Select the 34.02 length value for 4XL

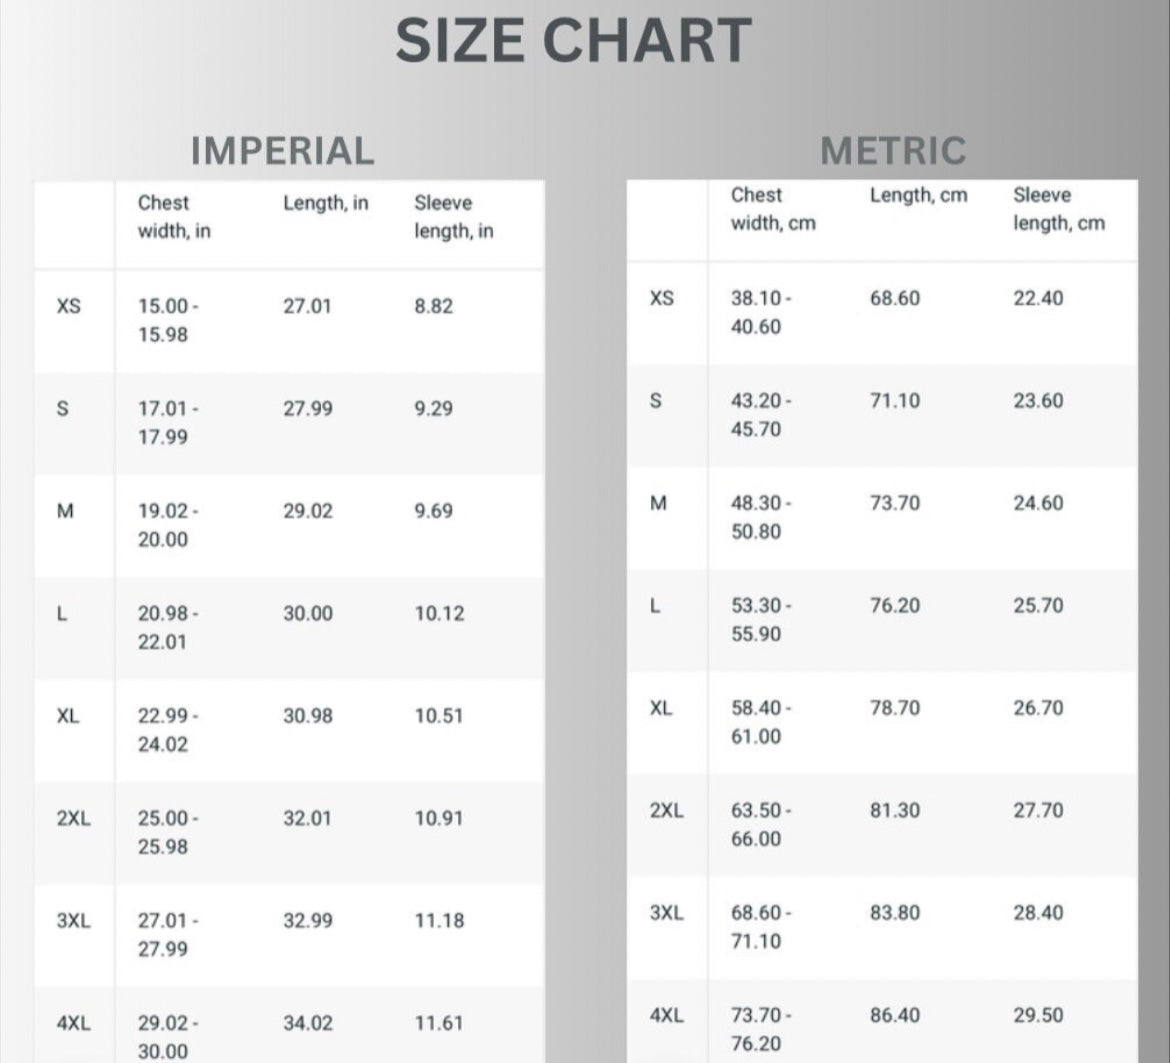coord(308,1024)
